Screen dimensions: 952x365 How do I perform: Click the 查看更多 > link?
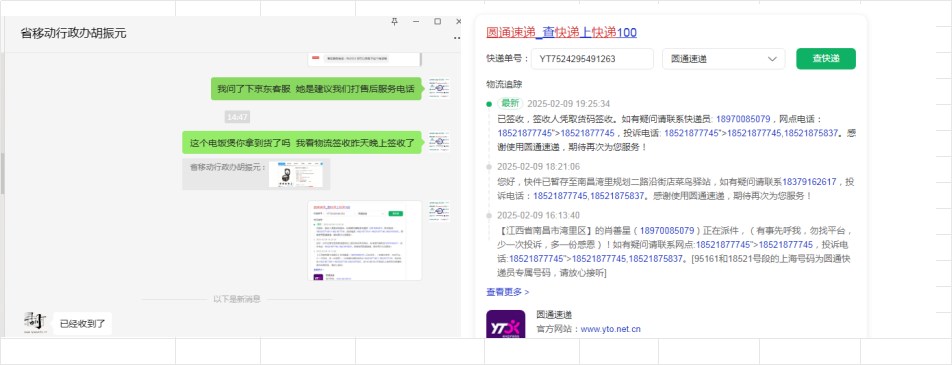pyautogui.click(x=508, y=292)
